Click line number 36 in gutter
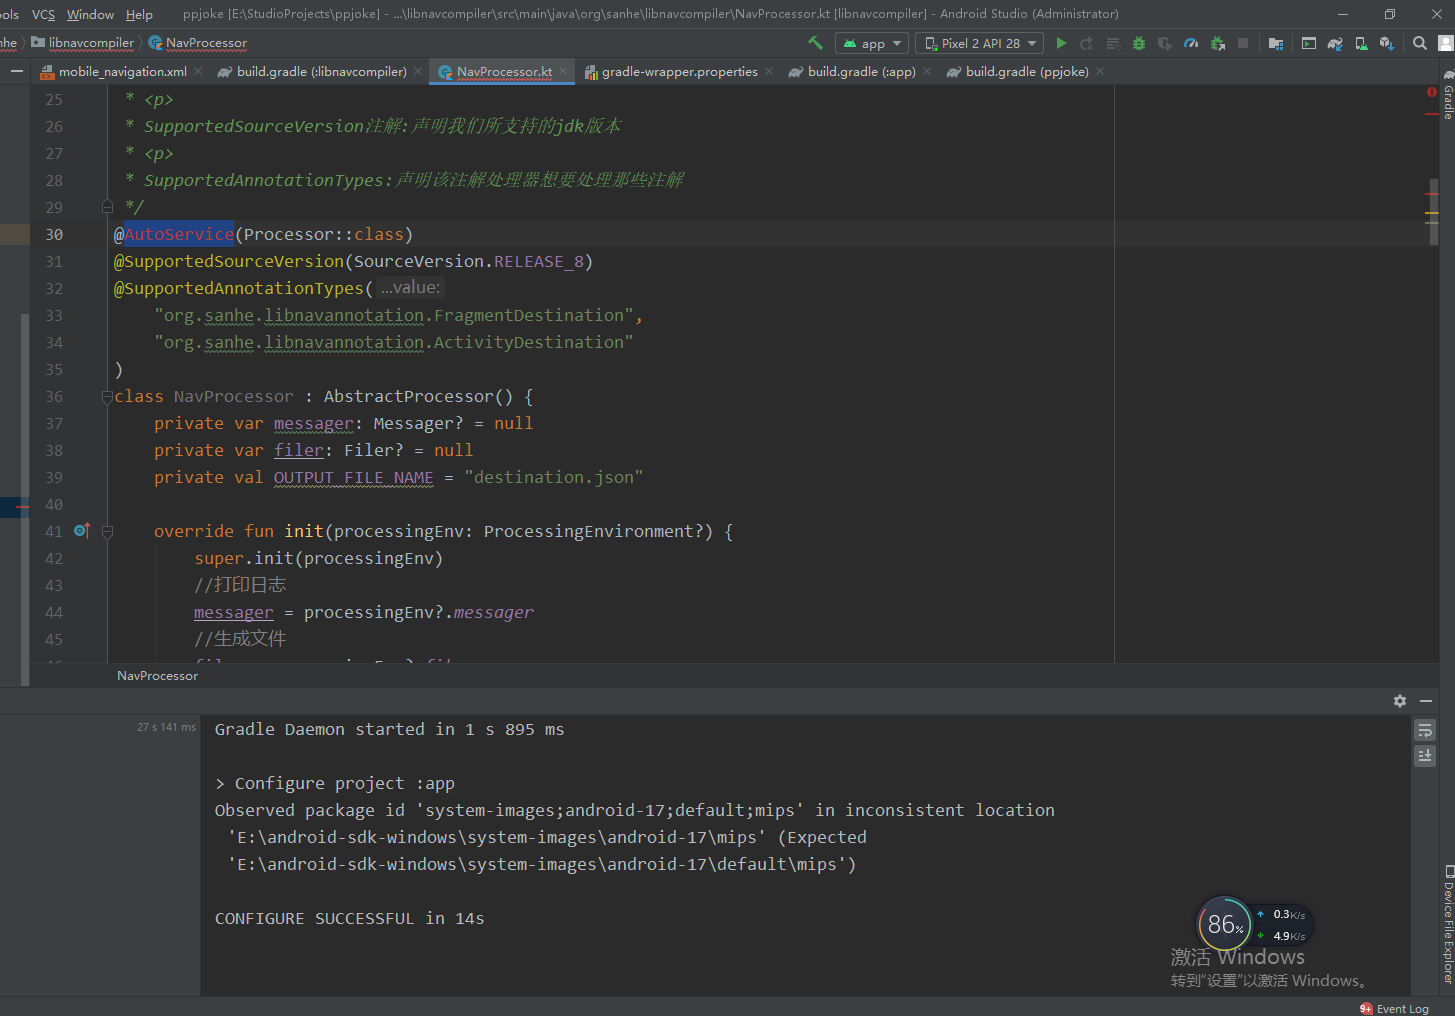 click(x=54, y=396)
